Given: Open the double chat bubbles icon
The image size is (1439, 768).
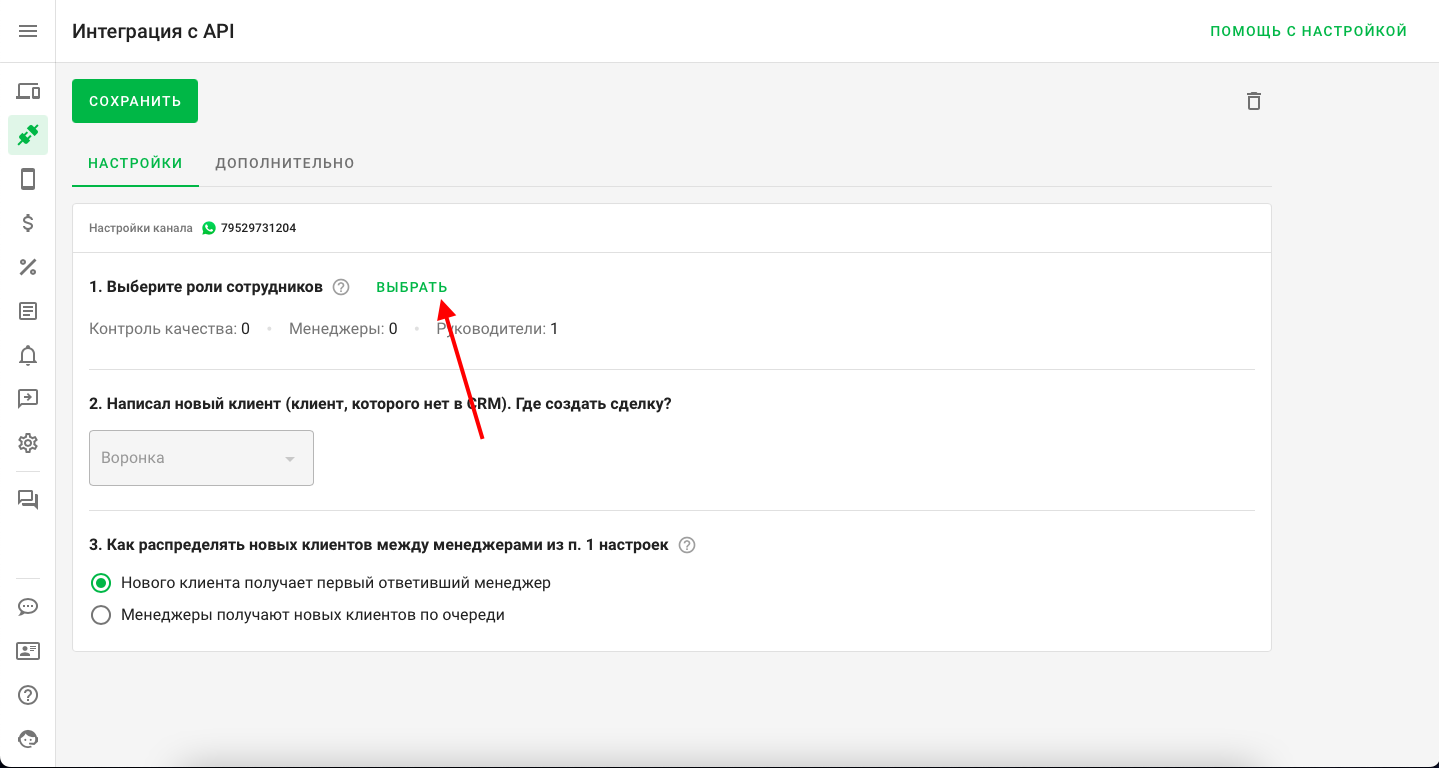Looking at the screenshot, I should coord(28,501).
